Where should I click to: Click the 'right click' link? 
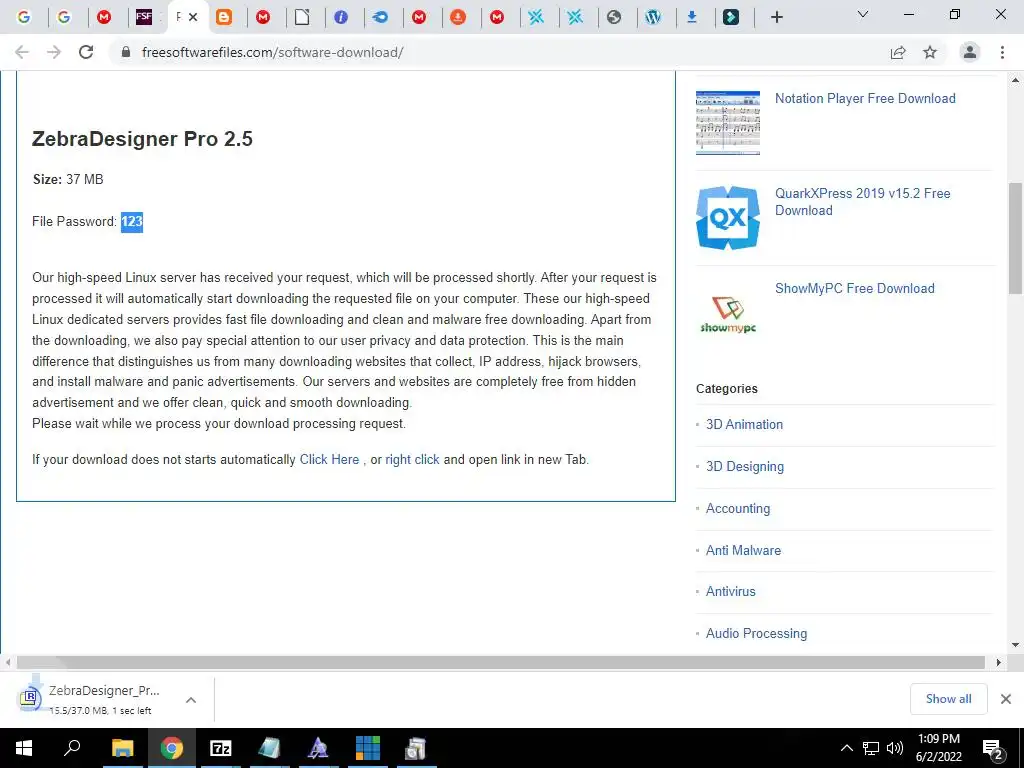[412, 459]
